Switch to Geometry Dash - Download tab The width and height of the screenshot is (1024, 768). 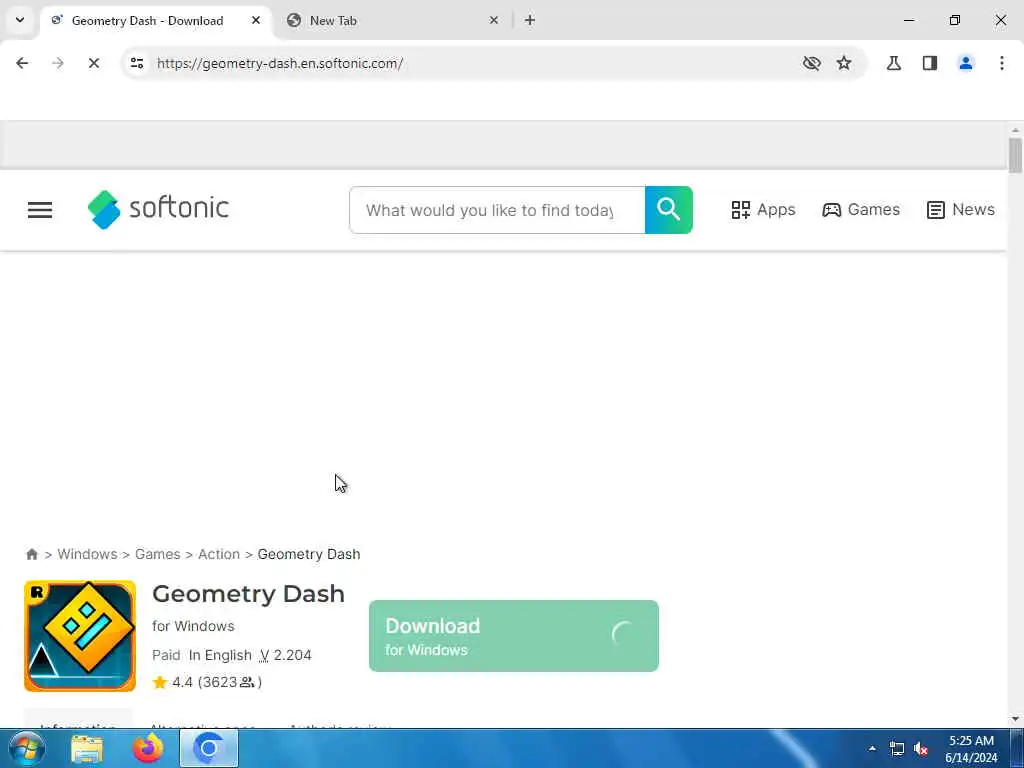pyautogui.click(x=148, y=21)
